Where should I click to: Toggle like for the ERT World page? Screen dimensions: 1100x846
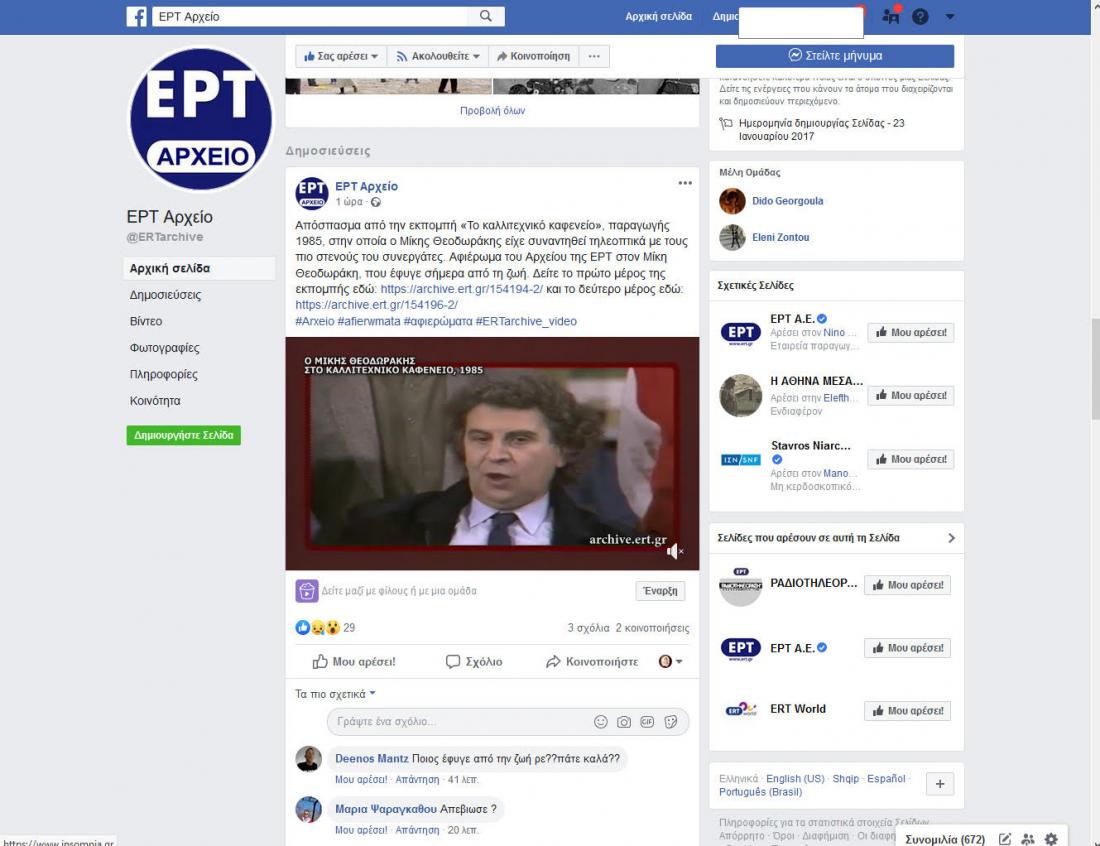(x=908, y=711)
